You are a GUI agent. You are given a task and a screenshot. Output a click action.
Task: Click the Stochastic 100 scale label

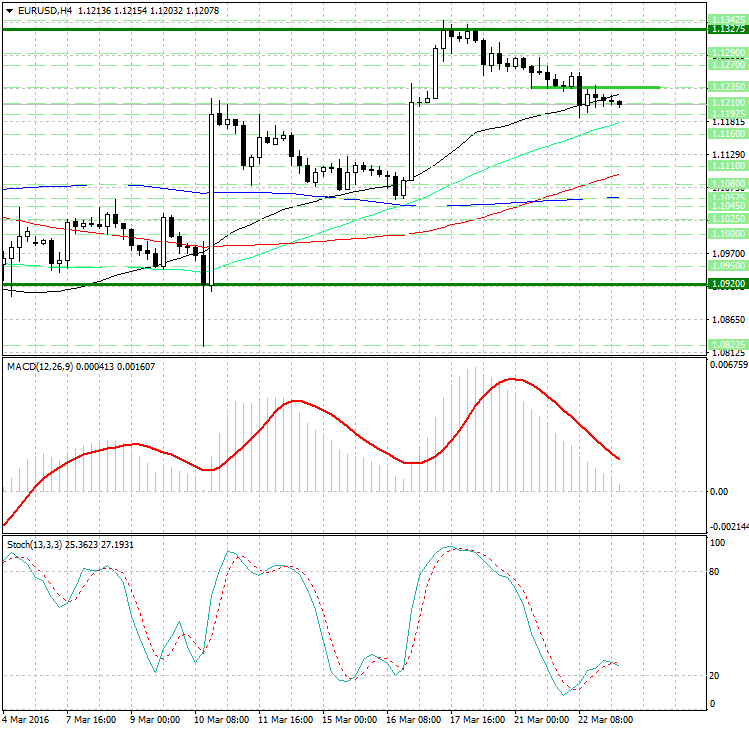point(717,543)
